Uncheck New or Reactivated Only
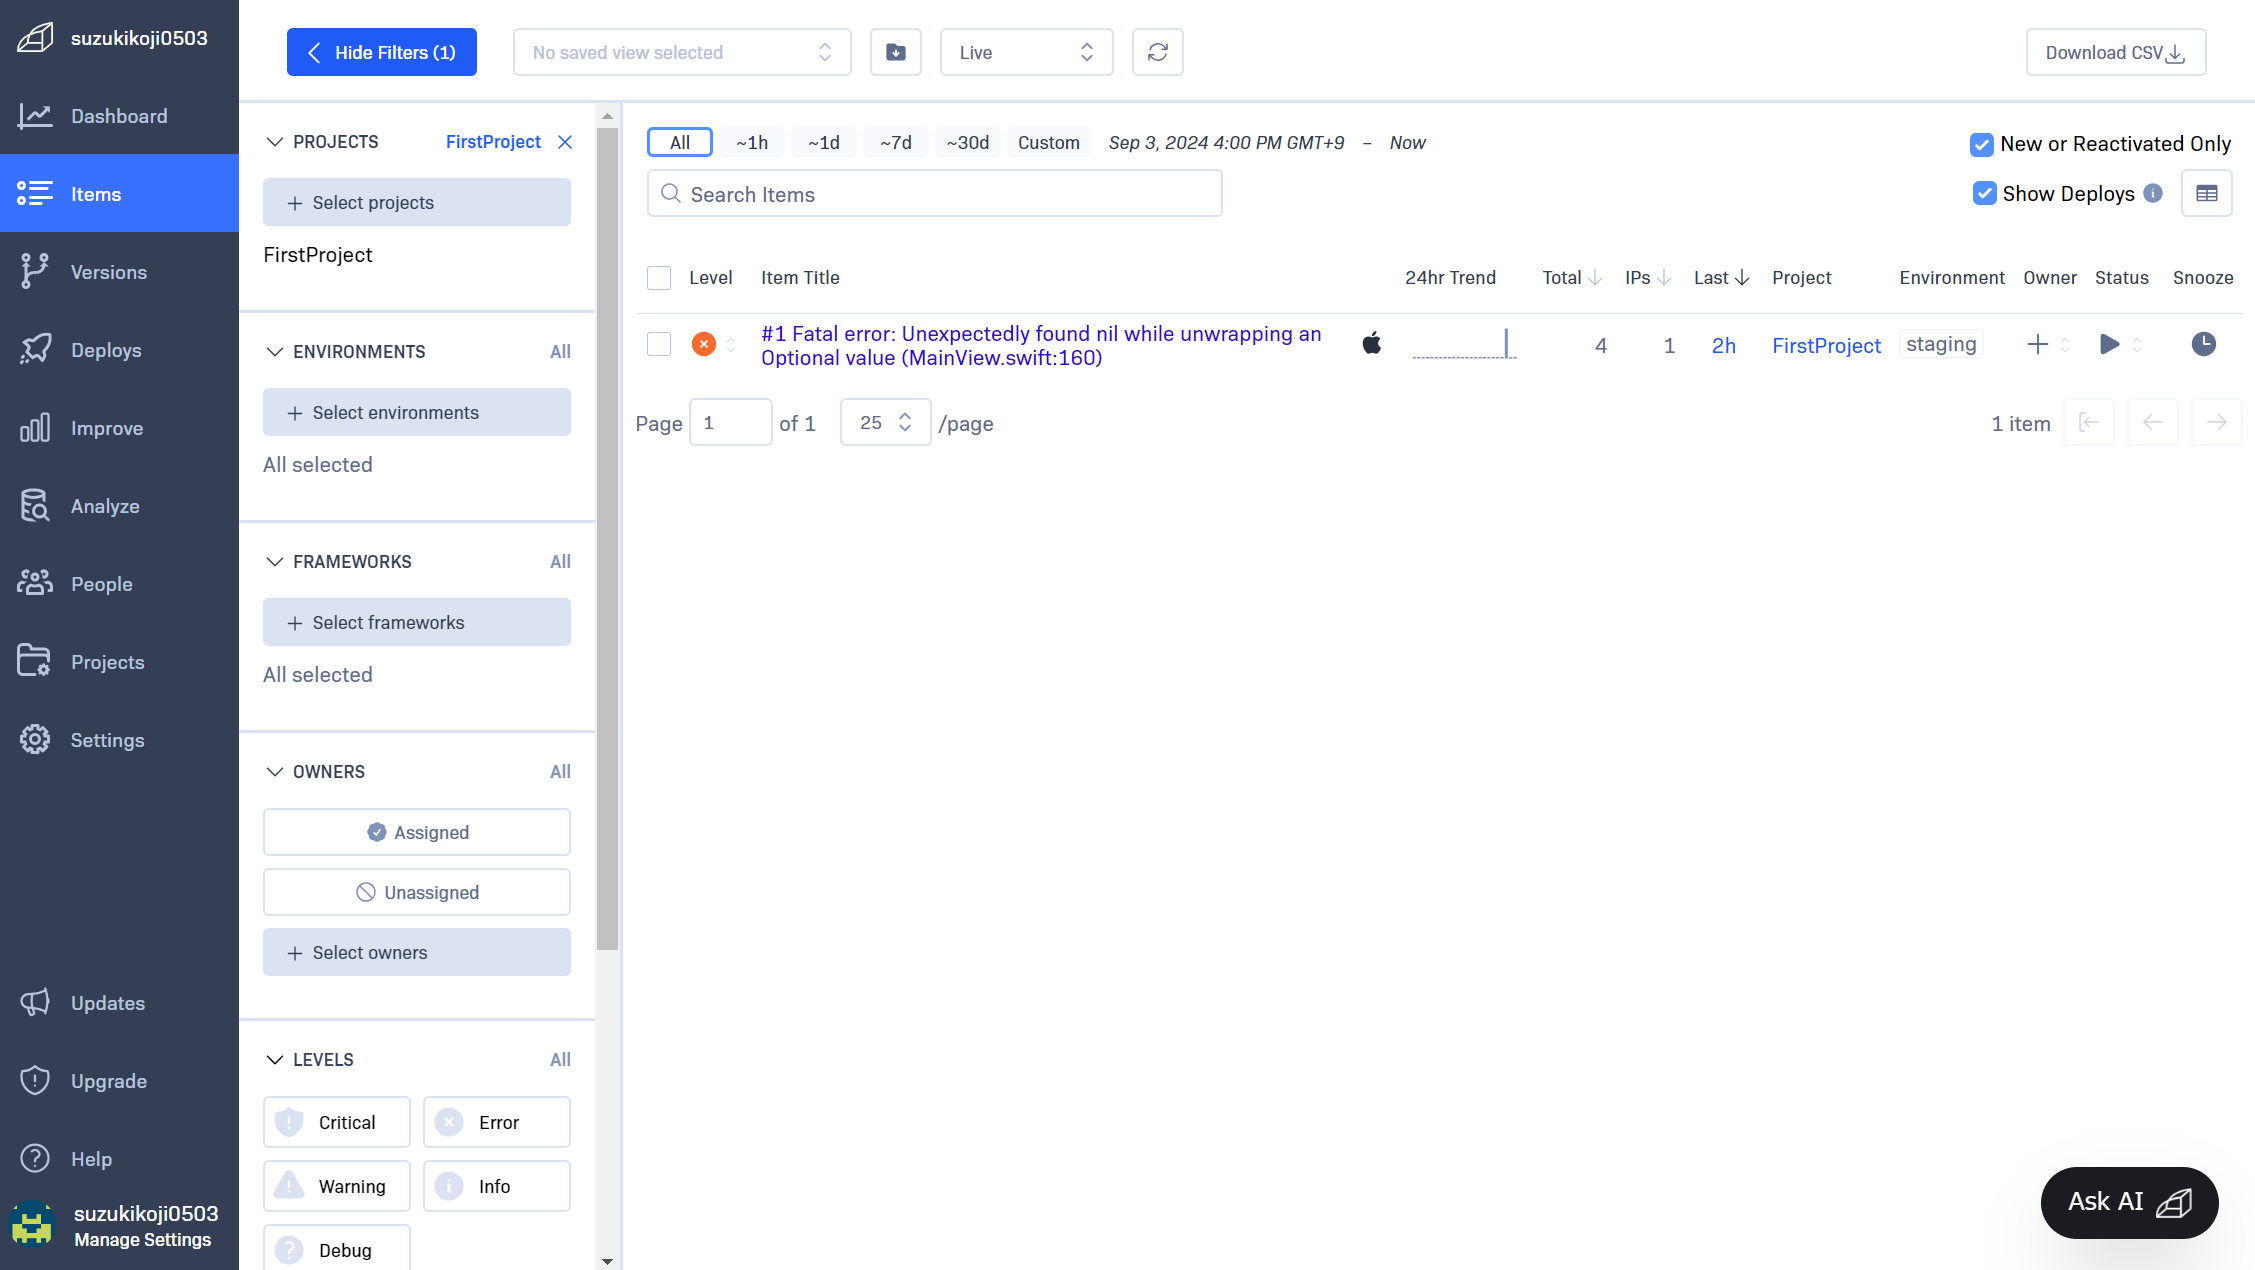2255x1270 pixels. [x=1981, y=144]
